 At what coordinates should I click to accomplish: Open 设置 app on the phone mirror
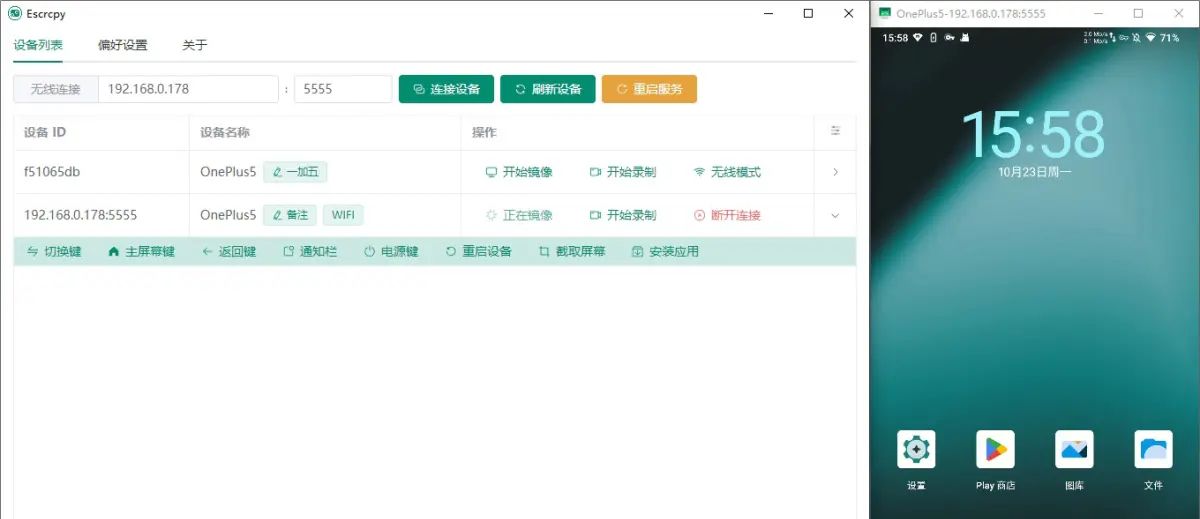916,460
